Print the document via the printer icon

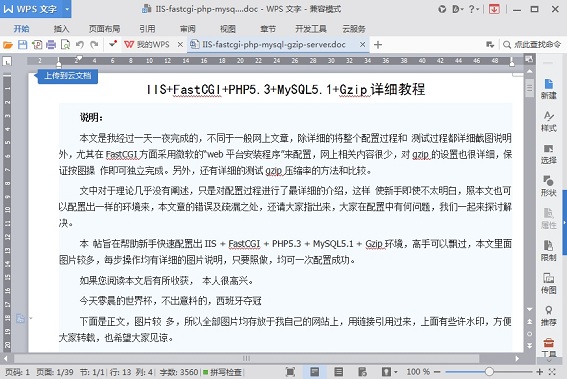(x=51, y=45)
